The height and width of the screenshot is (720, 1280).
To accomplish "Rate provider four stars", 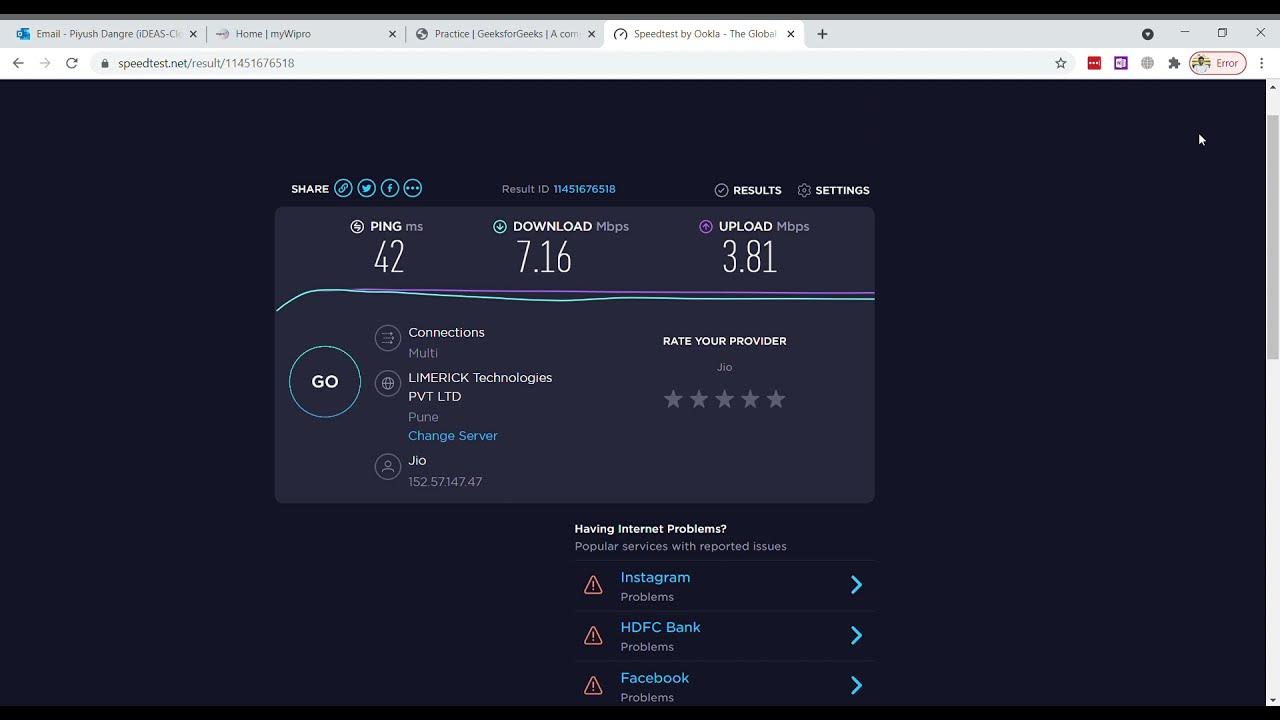I will 750,399.
